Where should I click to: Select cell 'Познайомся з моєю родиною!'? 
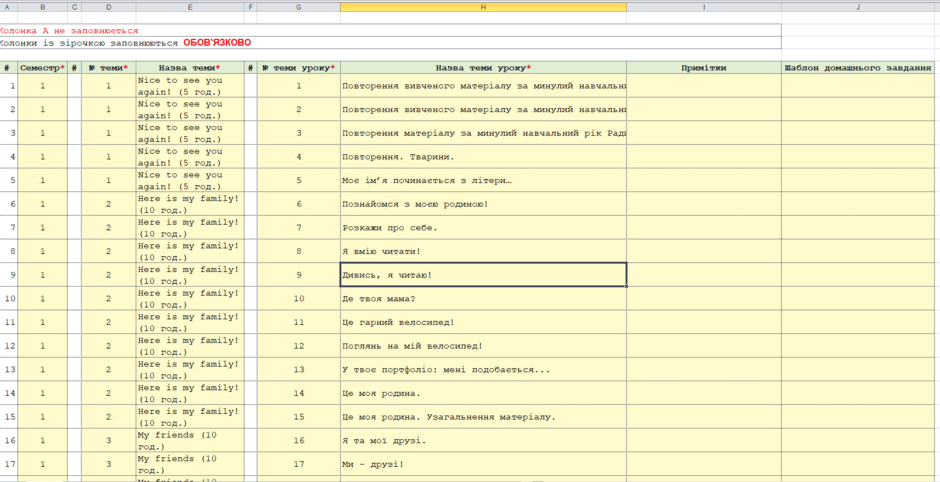(483, 204)
